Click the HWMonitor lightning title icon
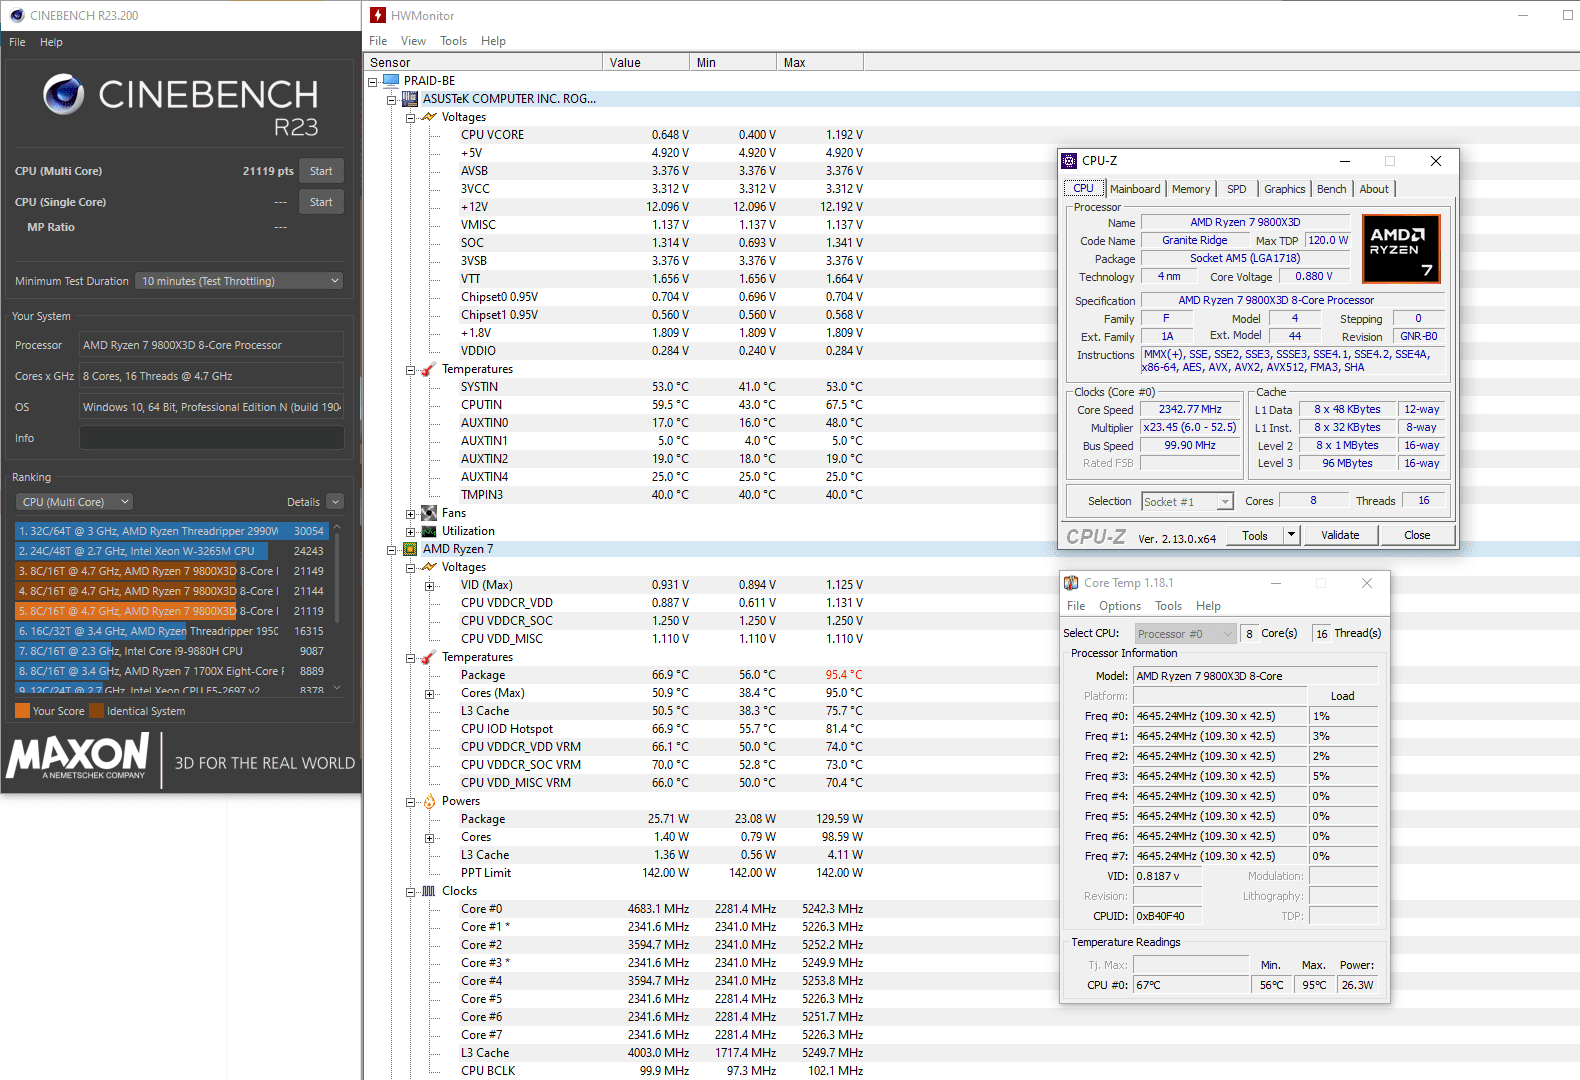The height and width of the screenshot is (1080, 1580). point(378,15)
